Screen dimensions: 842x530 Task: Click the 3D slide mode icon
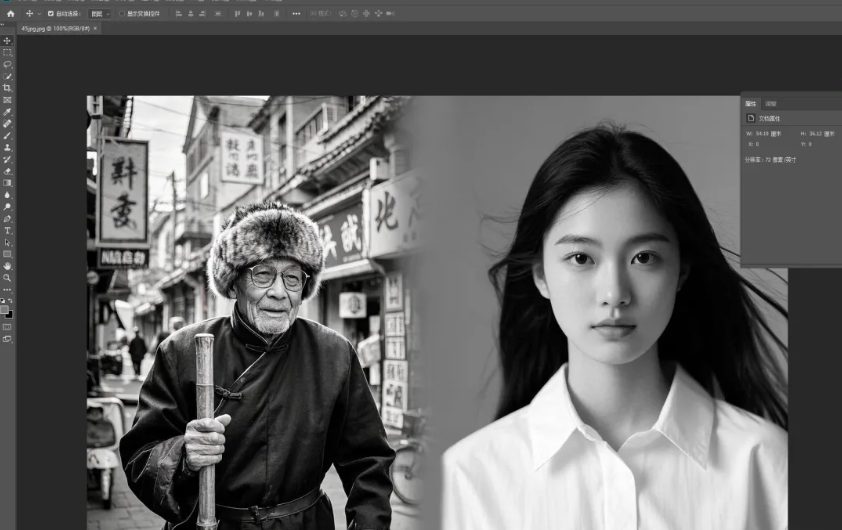[x=378, y=13]
